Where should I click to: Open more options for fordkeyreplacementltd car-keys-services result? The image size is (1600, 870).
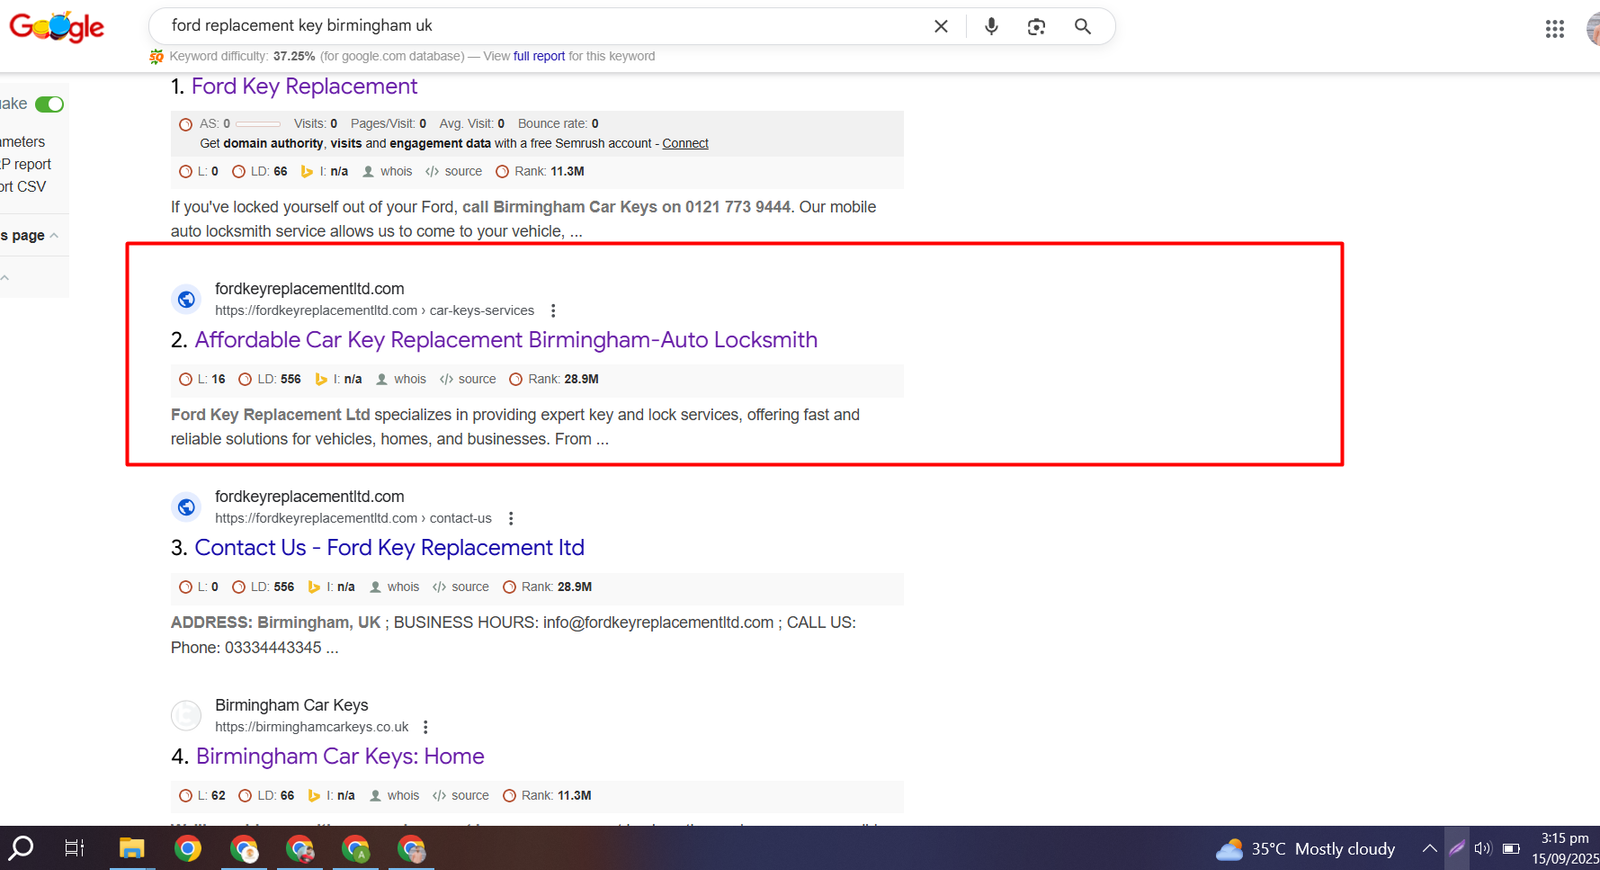point(553,311)
